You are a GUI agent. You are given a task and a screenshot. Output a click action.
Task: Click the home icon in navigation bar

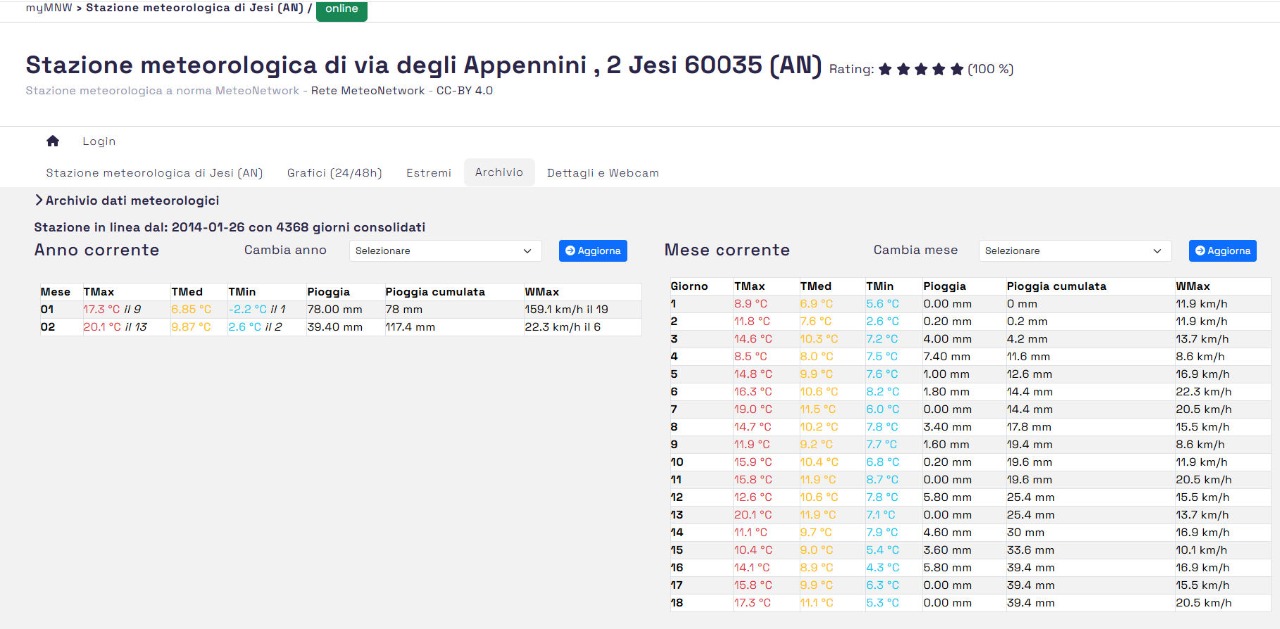(53, 141)
